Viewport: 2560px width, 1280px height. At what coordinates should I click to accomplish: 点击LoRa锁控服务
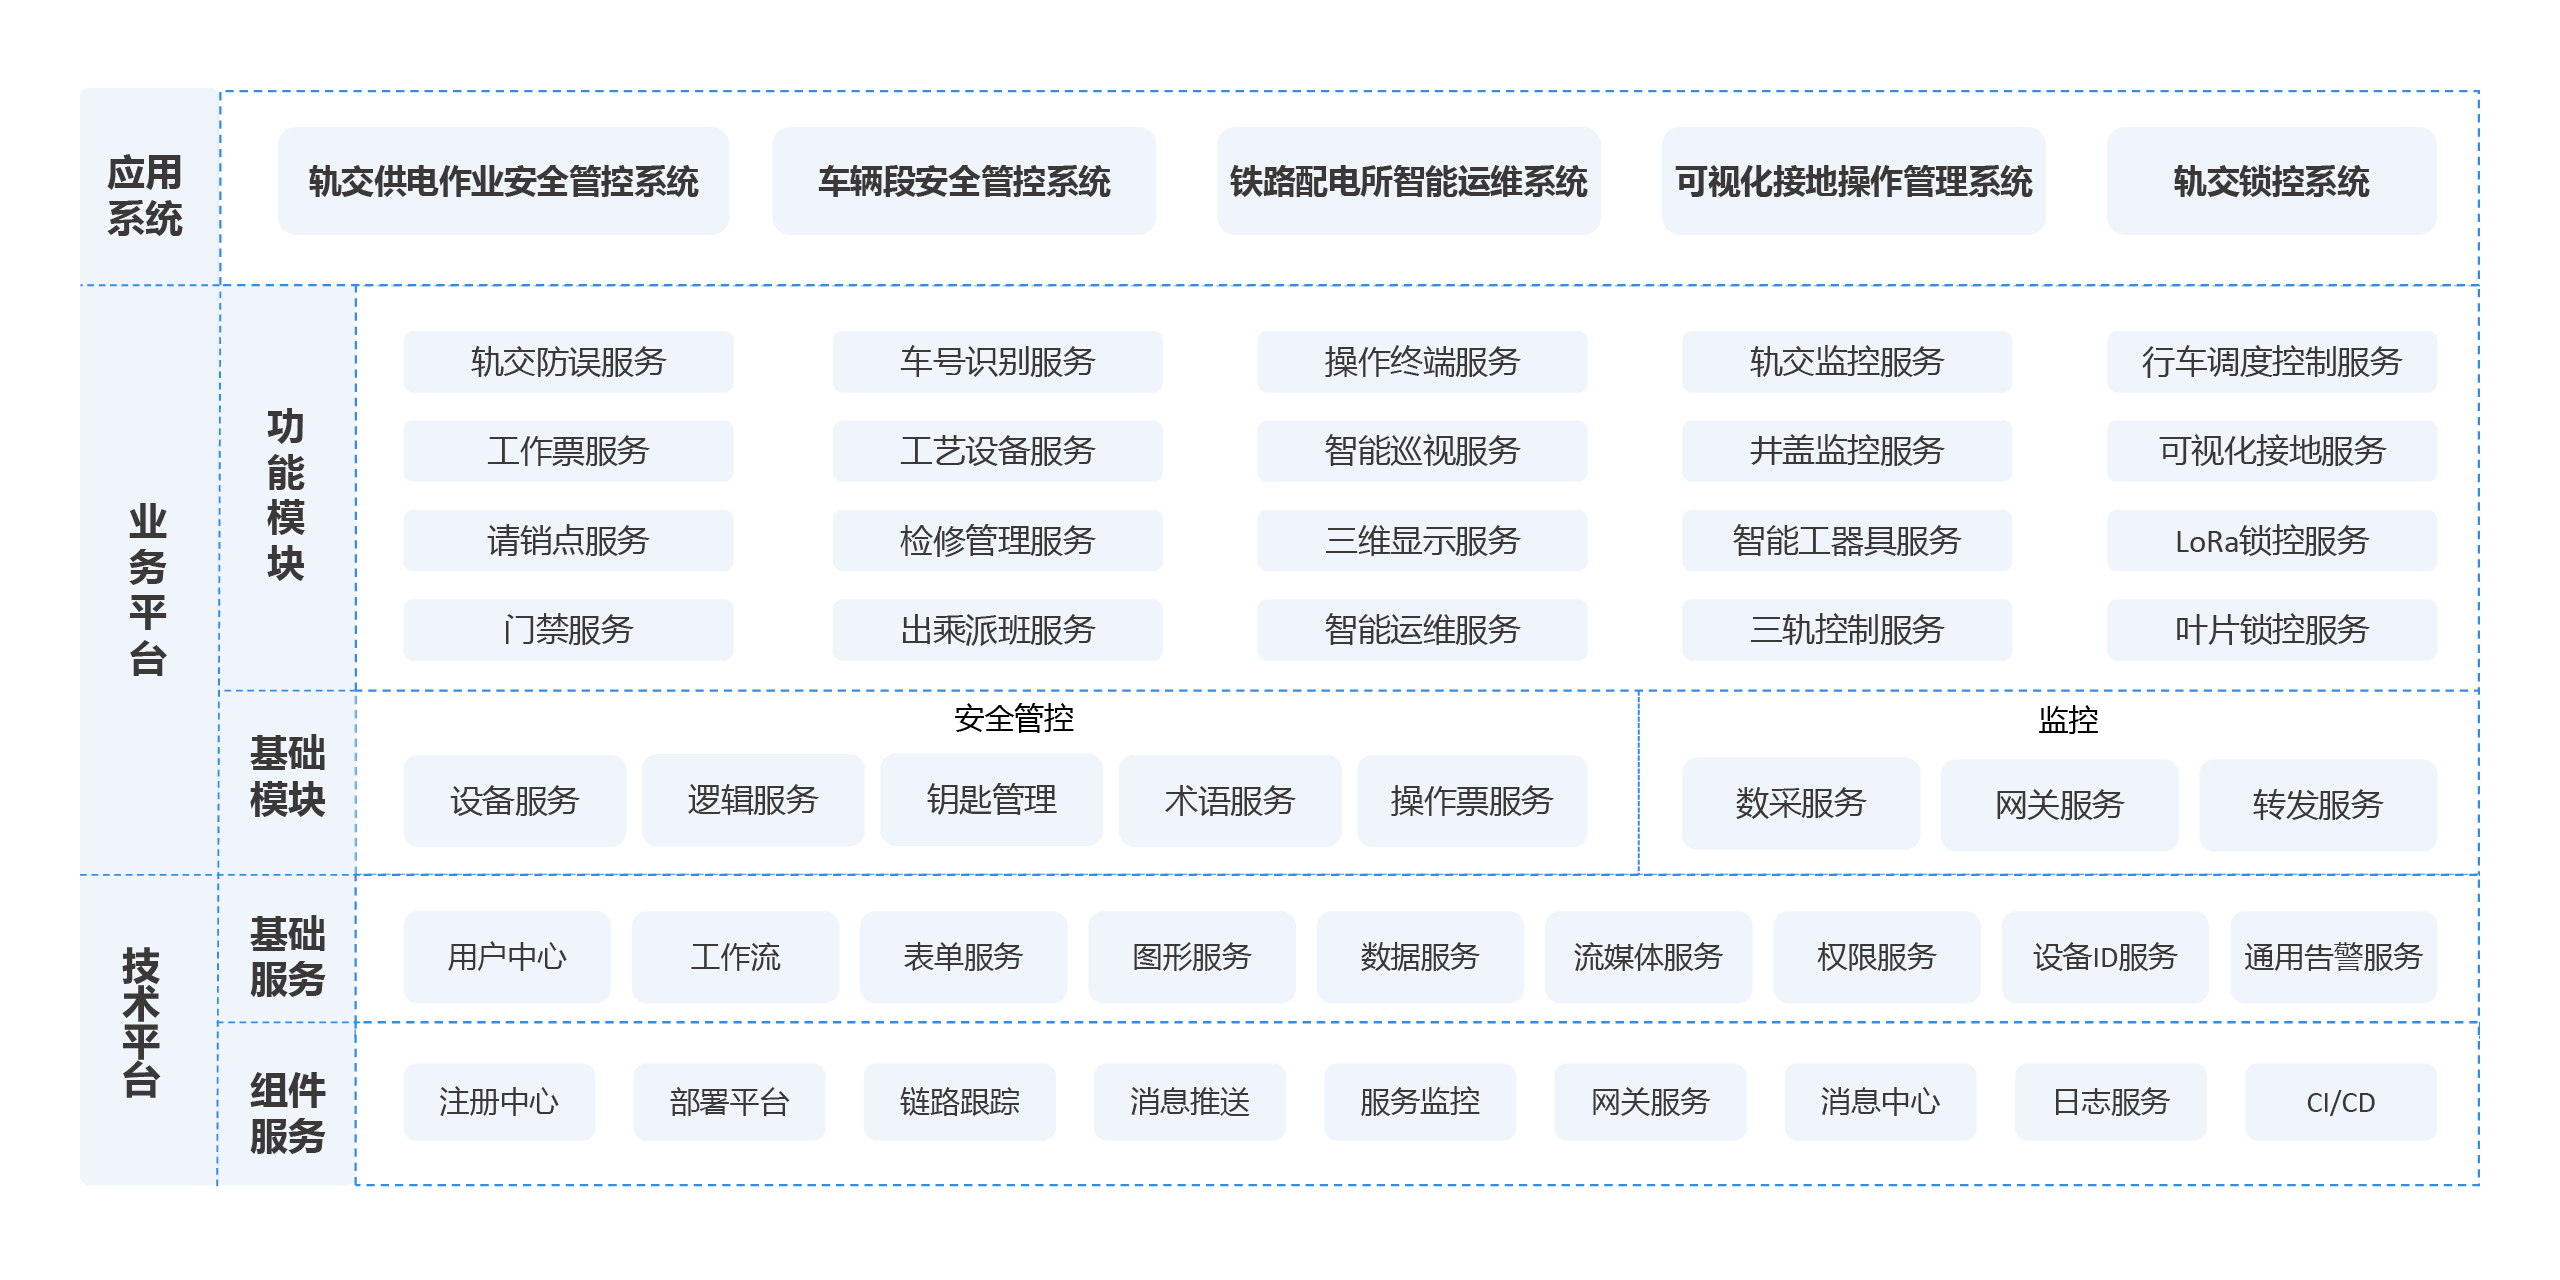click(2271, 541)
